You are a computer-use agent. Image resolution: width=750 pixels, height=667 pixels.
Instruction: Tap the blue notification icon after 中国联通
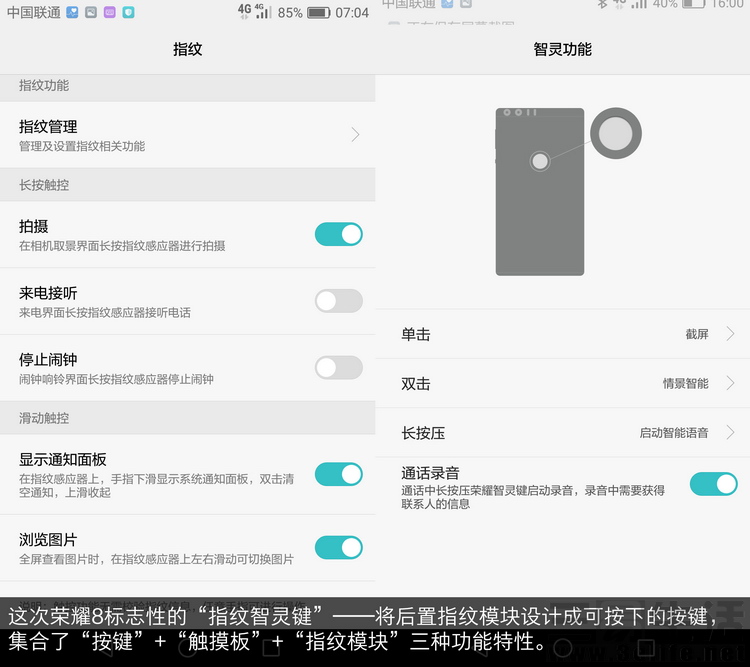72,12
